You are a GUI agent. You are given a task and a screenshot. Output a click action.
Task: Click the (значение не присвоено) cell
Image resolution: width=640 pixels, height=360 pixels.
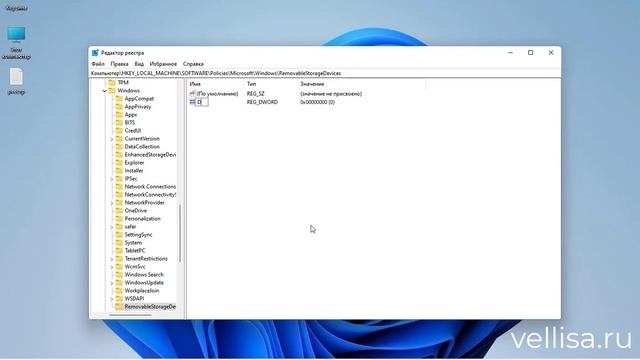[x=331, y=94]
